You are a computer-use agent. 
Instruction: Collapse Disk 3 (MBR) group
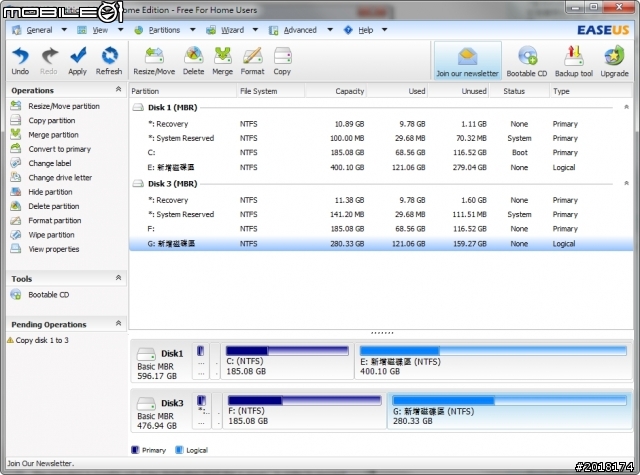pos(626,184)
